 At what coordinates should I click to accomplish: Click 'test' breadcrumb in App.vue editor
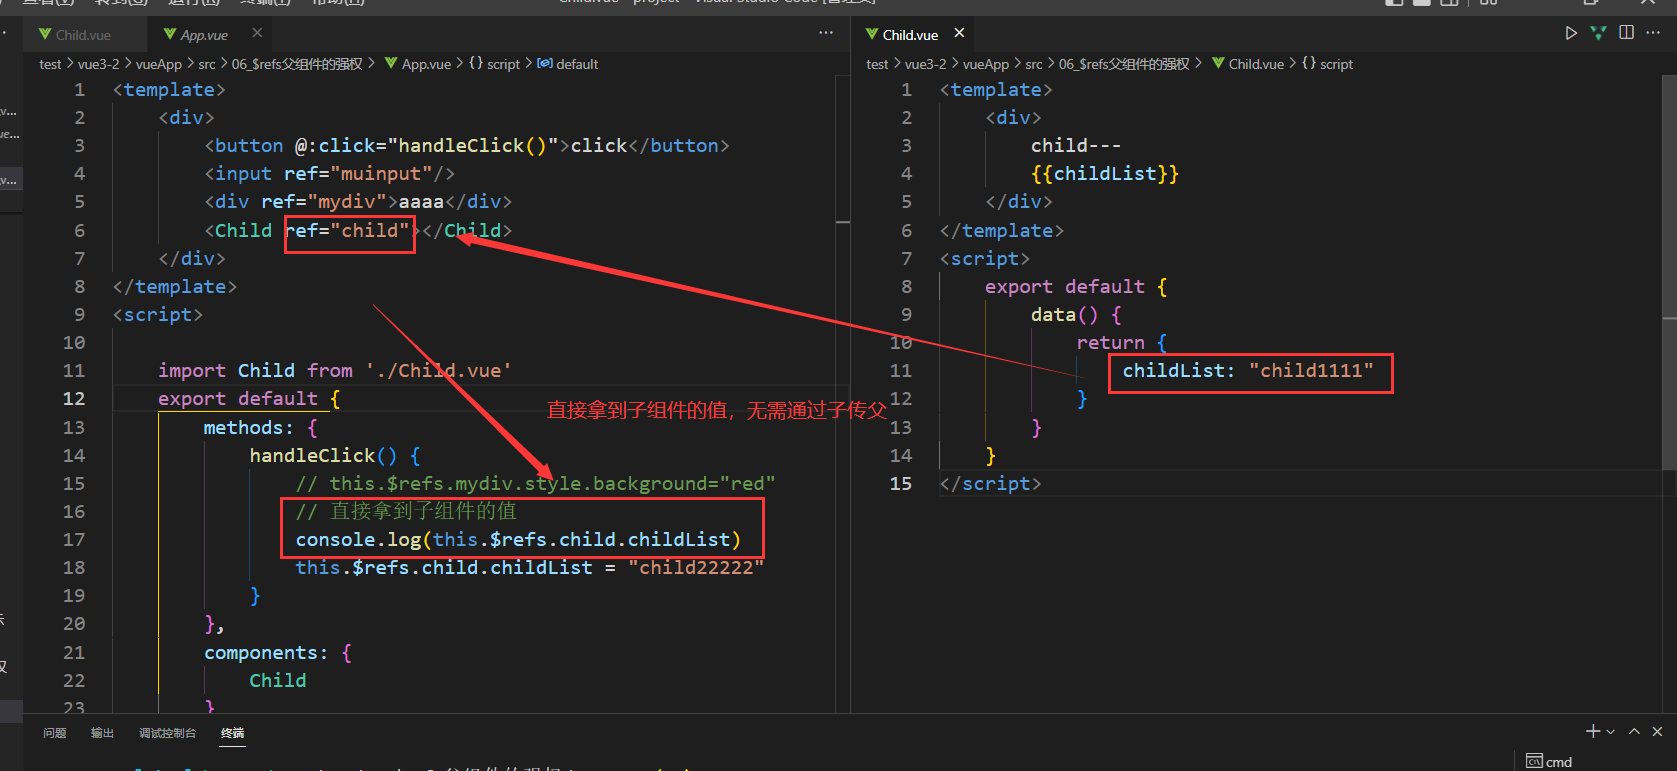point(50,64)
